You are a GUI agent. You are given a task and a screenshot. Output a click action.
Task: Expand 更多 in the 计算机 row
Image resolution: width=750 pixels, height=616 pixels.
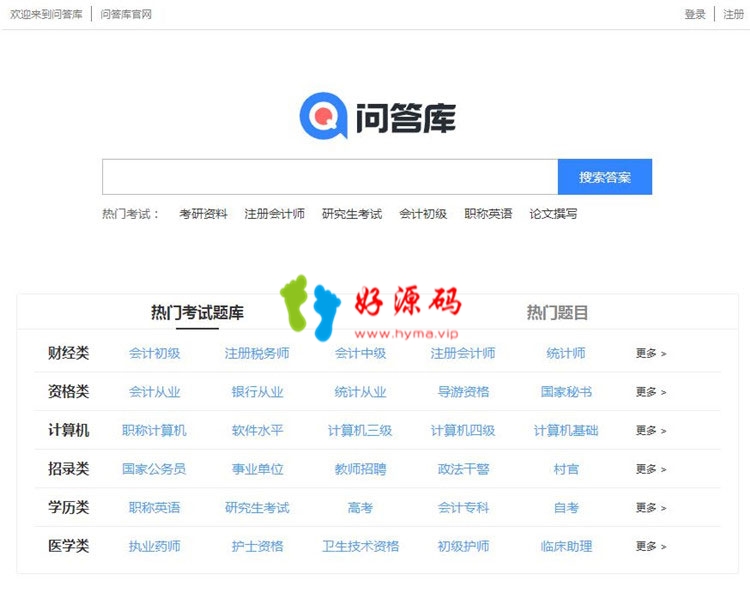coord(651,430)
